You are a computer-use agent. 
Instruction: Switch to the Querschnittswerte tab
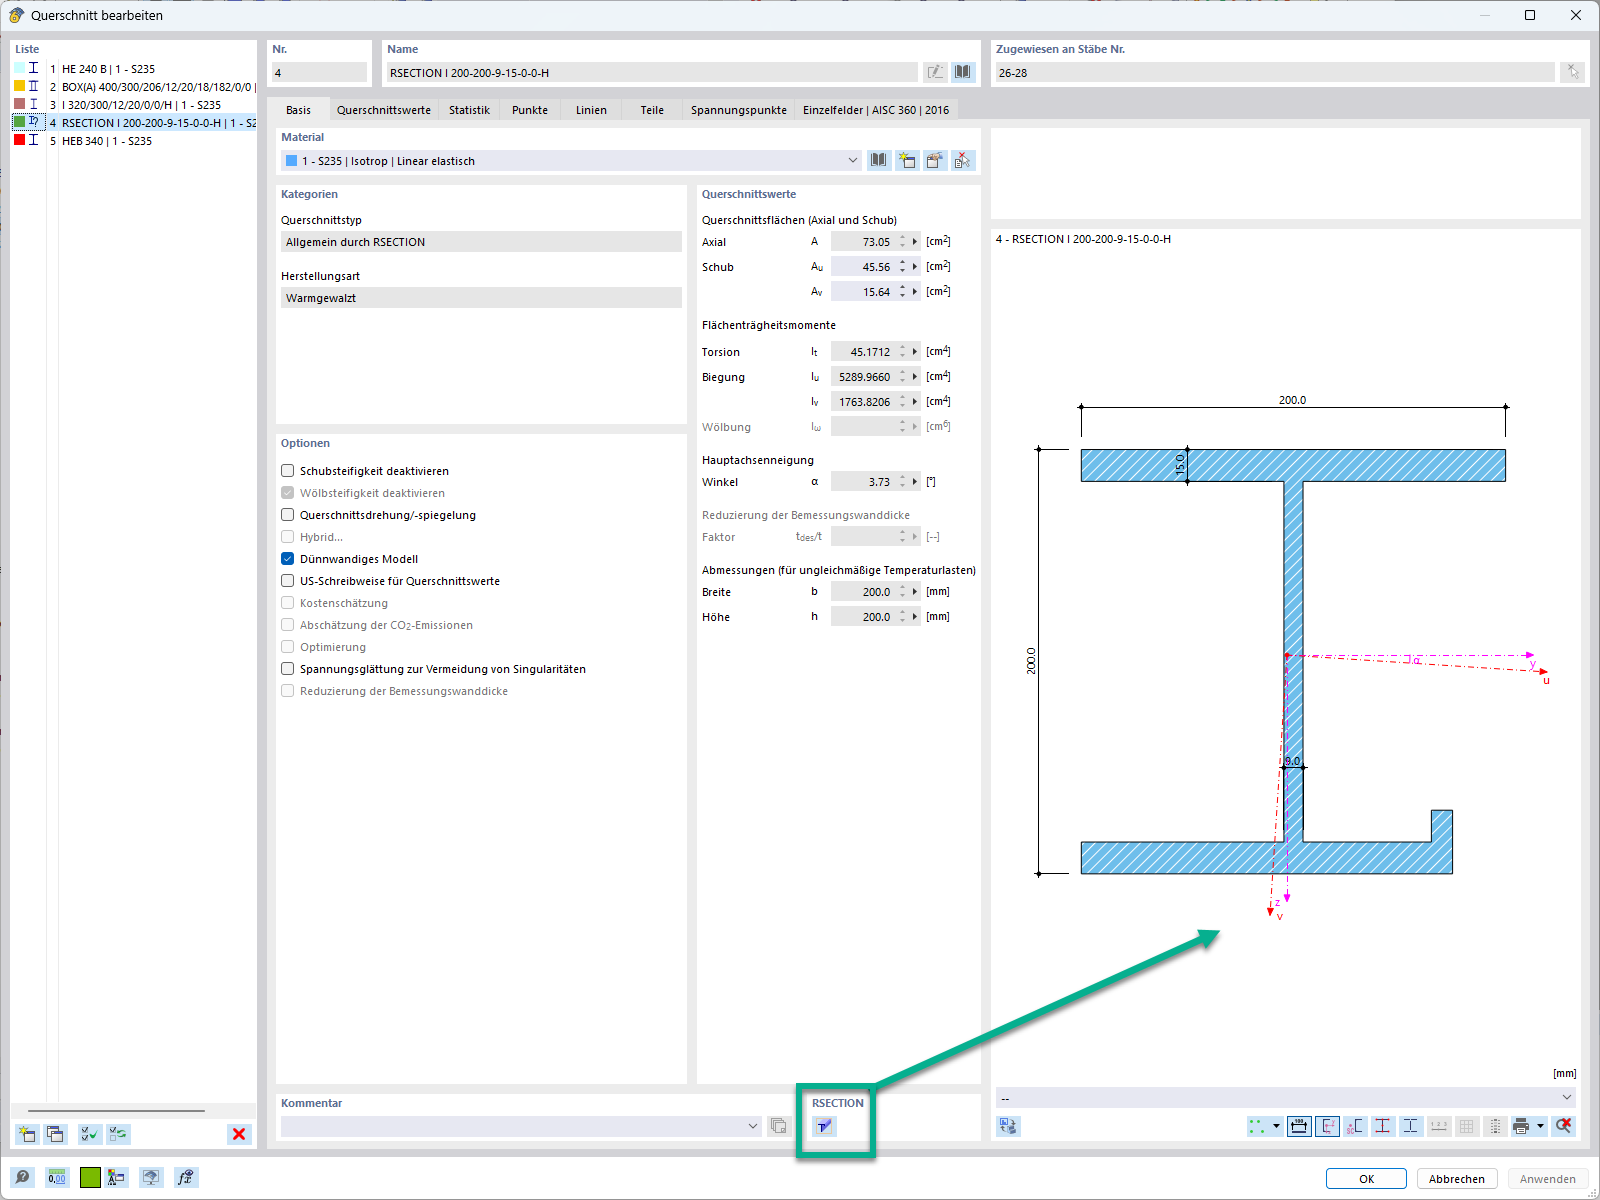click(x=383, y=110)
